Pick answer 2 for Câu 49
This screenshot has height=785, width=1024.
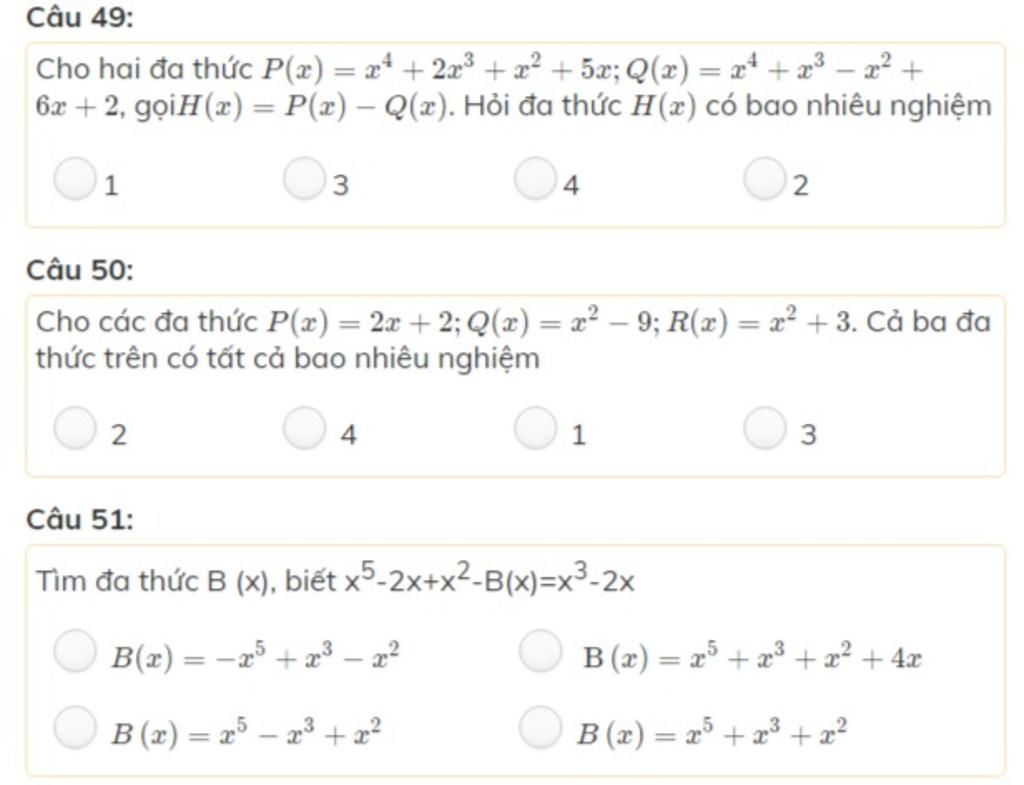pyautogui.click(x=765, y=180)
